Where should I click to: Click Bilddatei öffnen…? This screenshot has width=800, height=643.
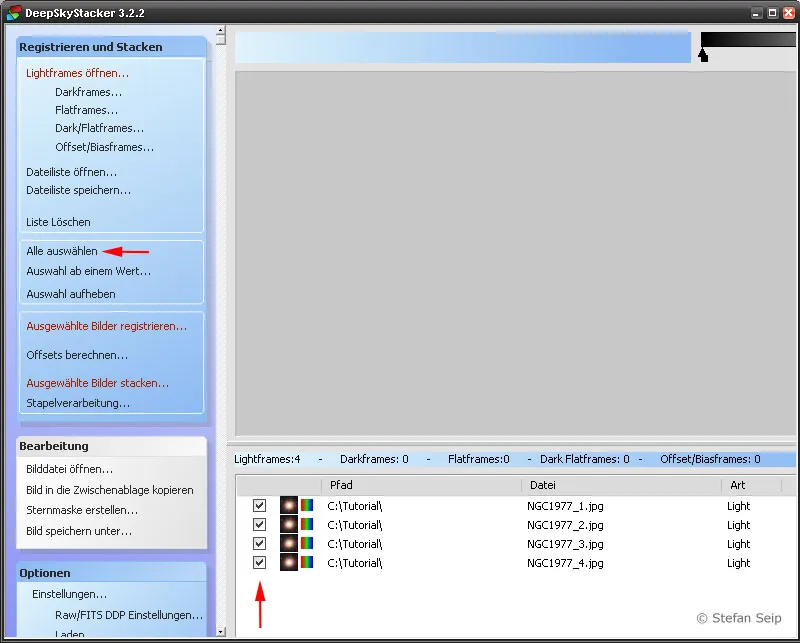point(69,469)
